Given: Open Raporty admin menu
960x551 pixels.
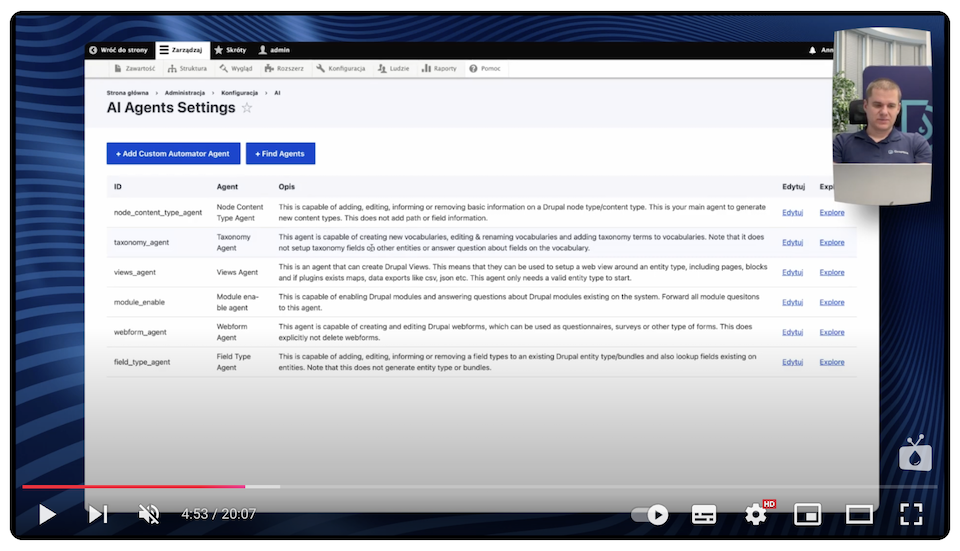Looking at the screenshot, I should [x=439, y=69].
